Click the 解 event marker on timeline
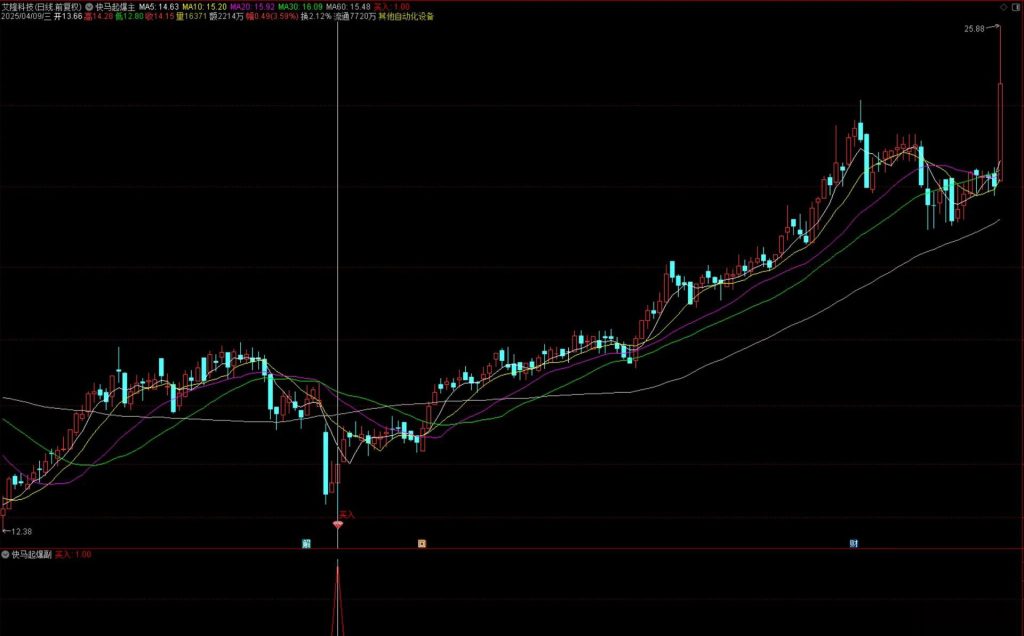The image size is (1024, 636). tap(306, 543)
